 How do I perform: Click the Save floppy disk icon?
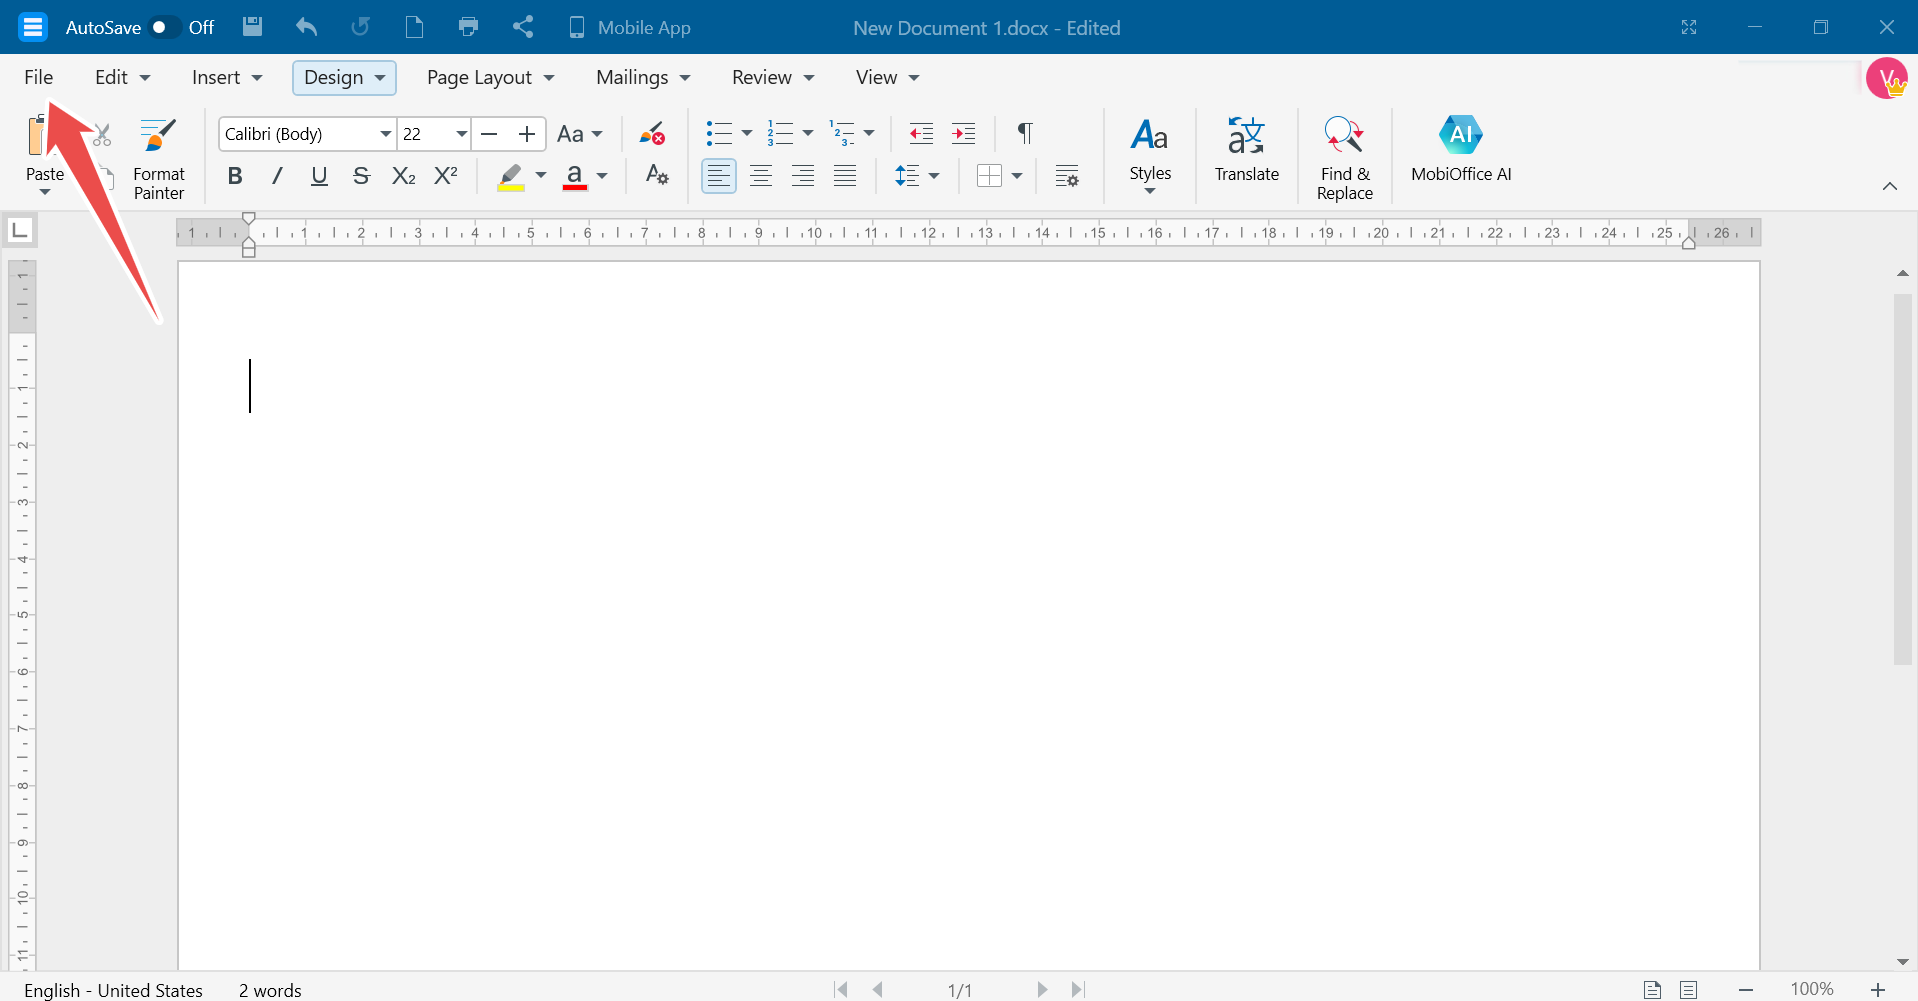(x=253, y=27)
